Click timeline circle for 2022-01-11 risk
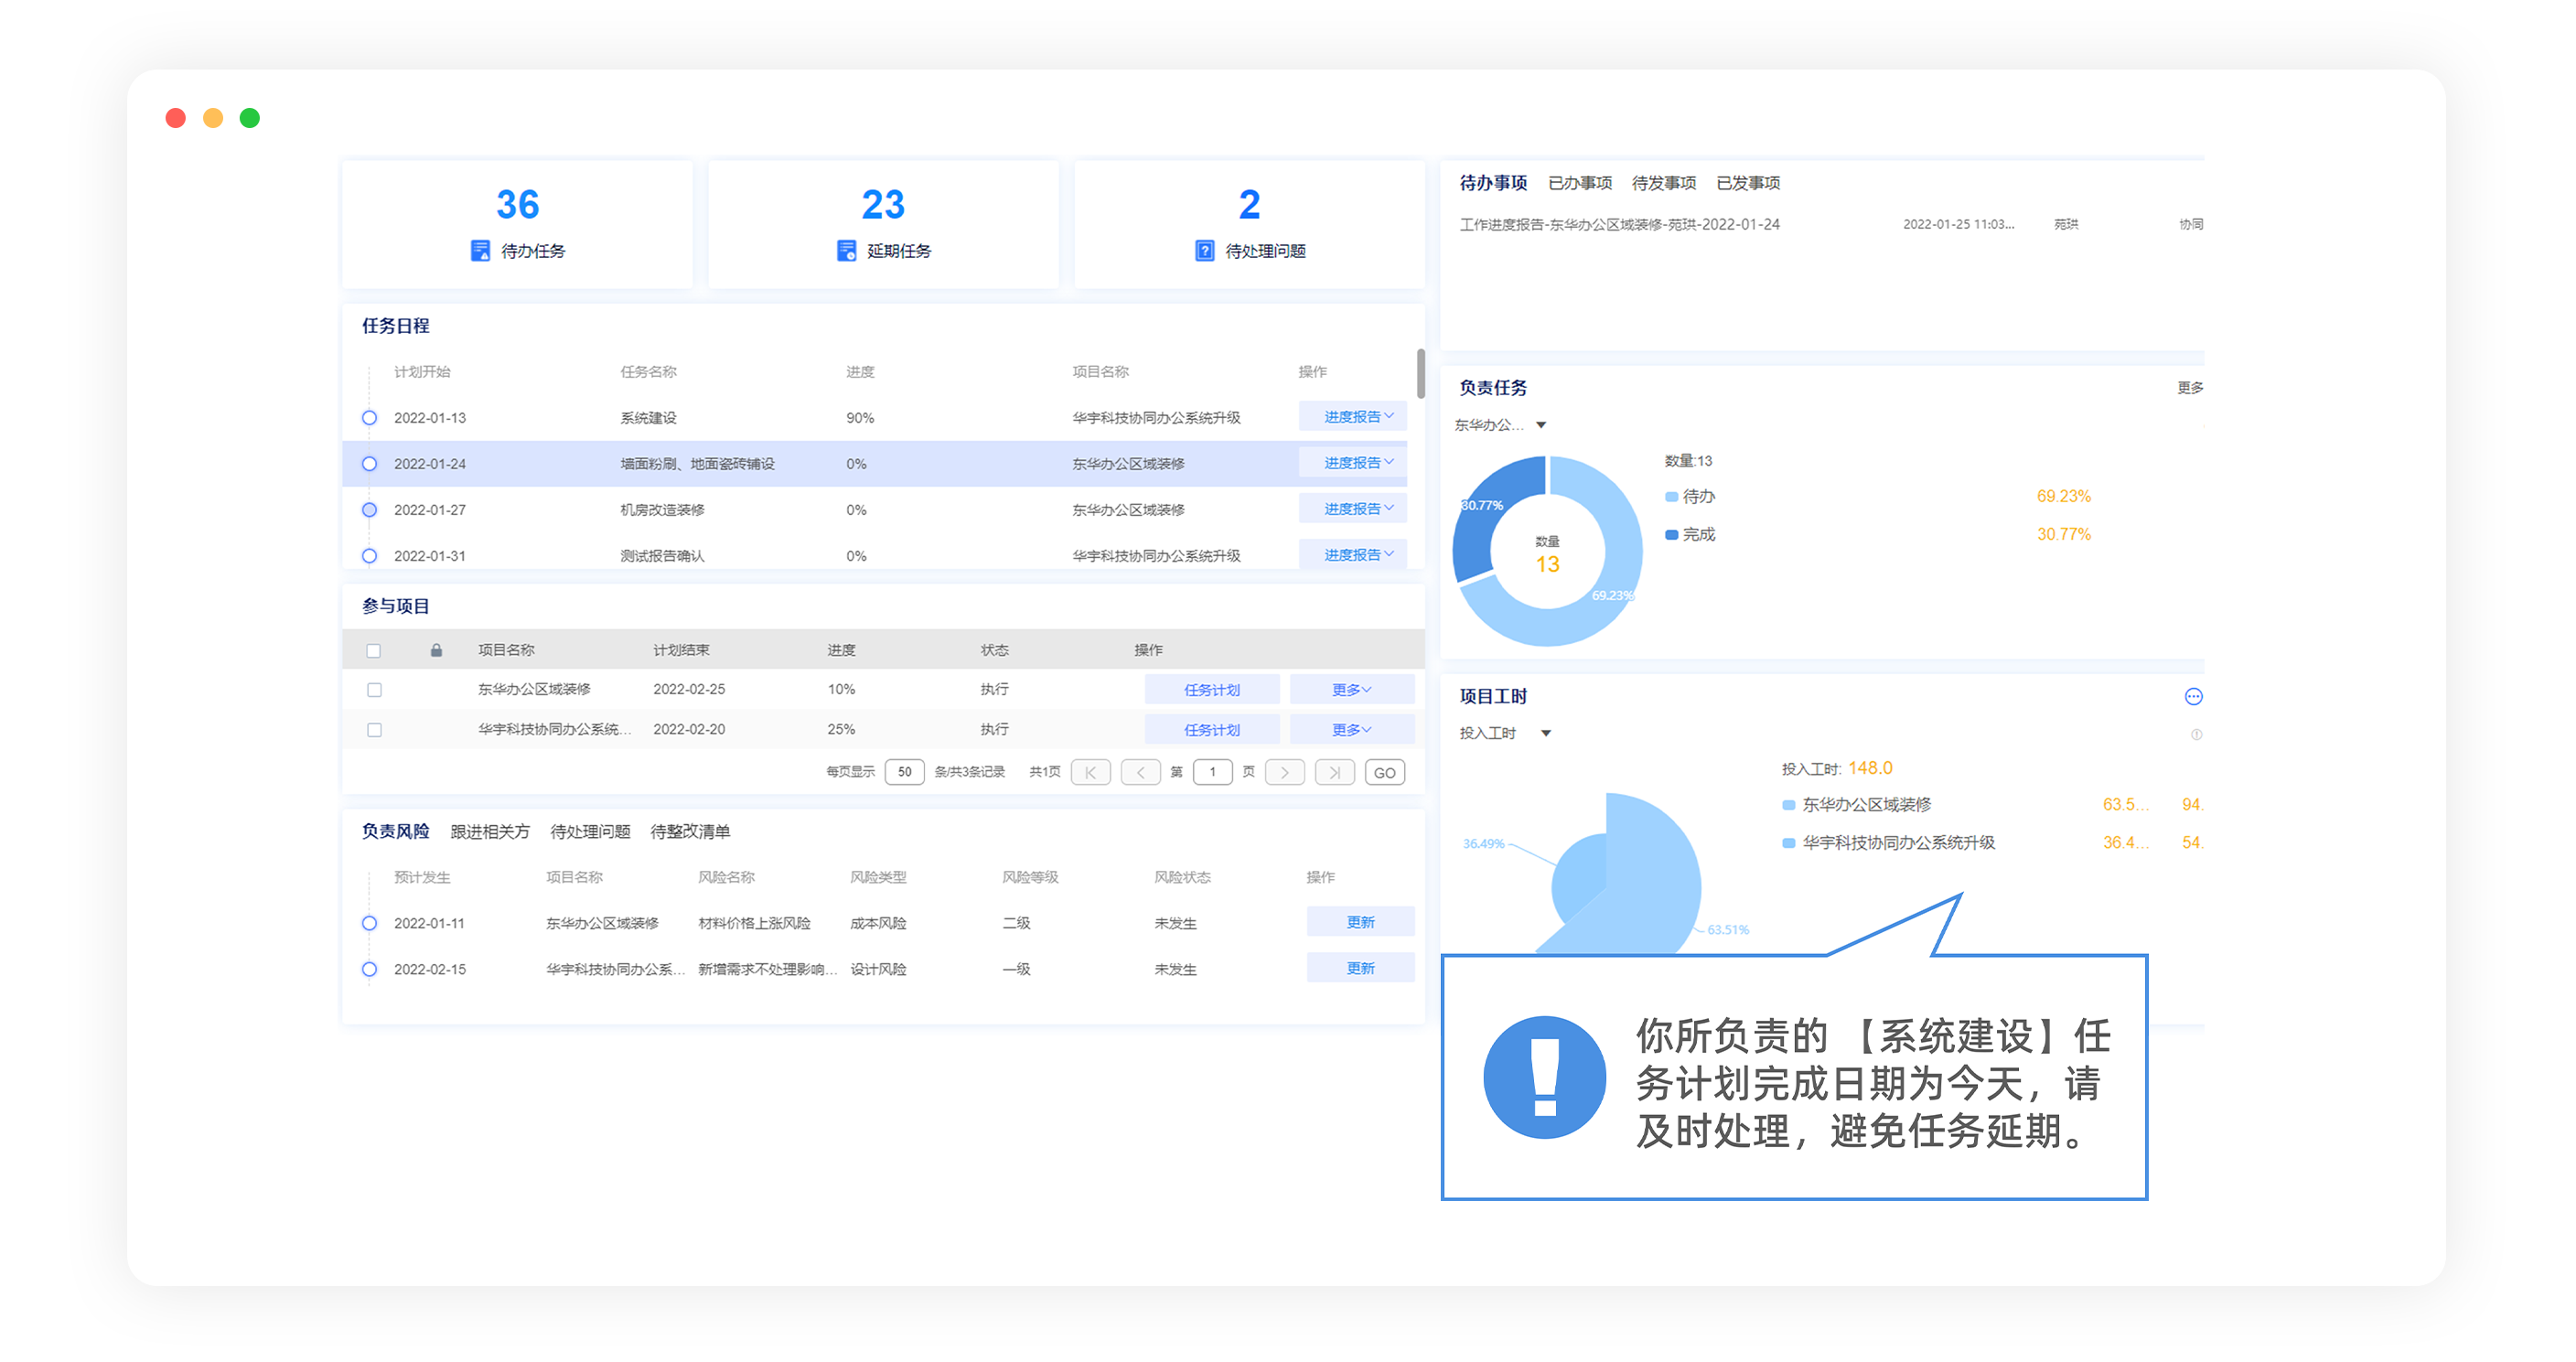The height and width of the screenshot is (1362, 2576). [369, 923]
